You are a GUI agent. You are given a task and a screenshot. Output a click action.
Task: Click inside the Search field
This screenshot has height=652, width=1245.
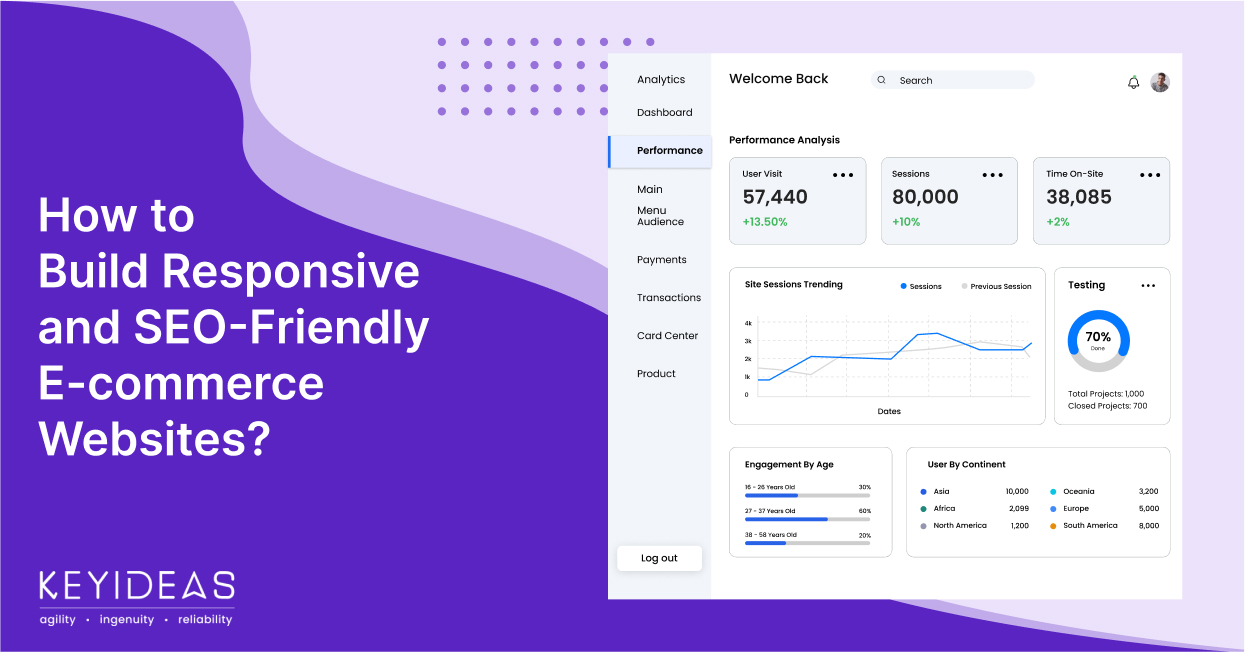tap(950, 80)
